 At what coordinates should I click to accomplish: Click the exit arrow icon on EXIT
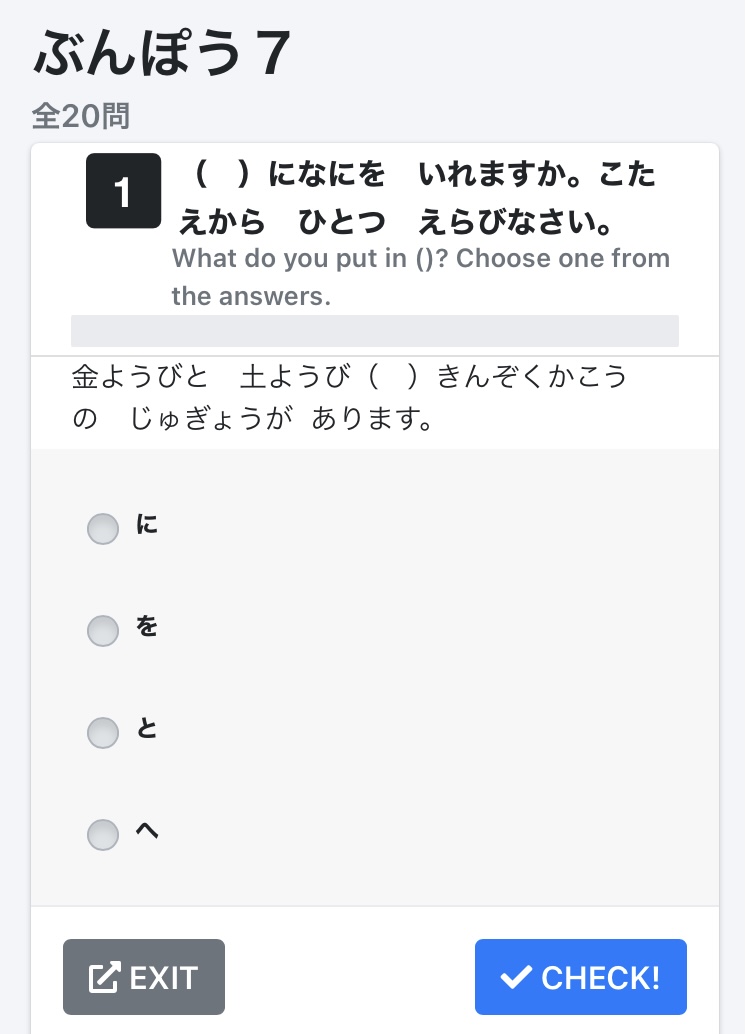(105, 977)
